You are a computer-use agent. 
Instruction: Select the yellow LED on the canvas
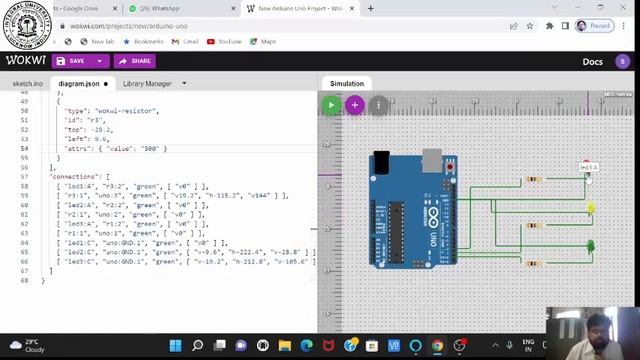(x=591, y=209)
